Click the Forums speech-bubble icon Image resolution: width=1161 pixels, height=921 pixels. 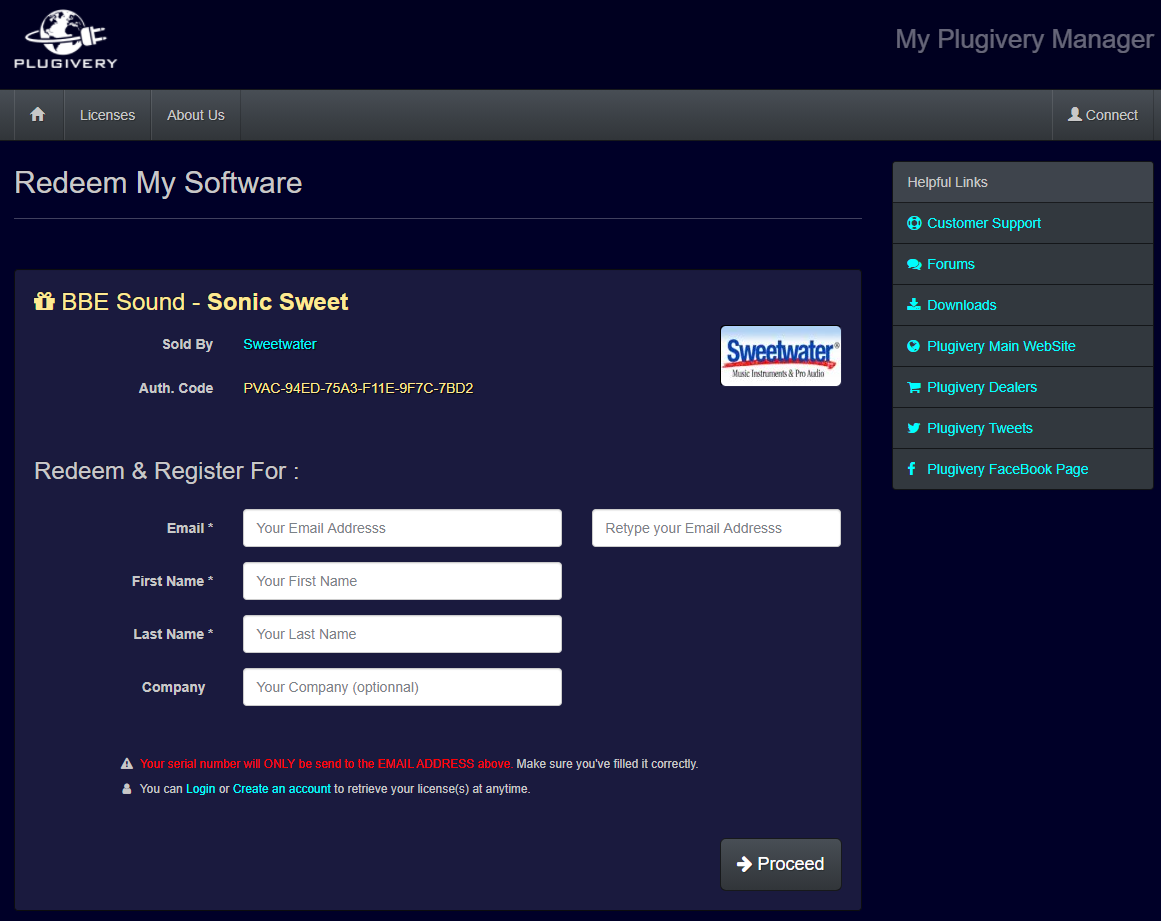point(914,264)
